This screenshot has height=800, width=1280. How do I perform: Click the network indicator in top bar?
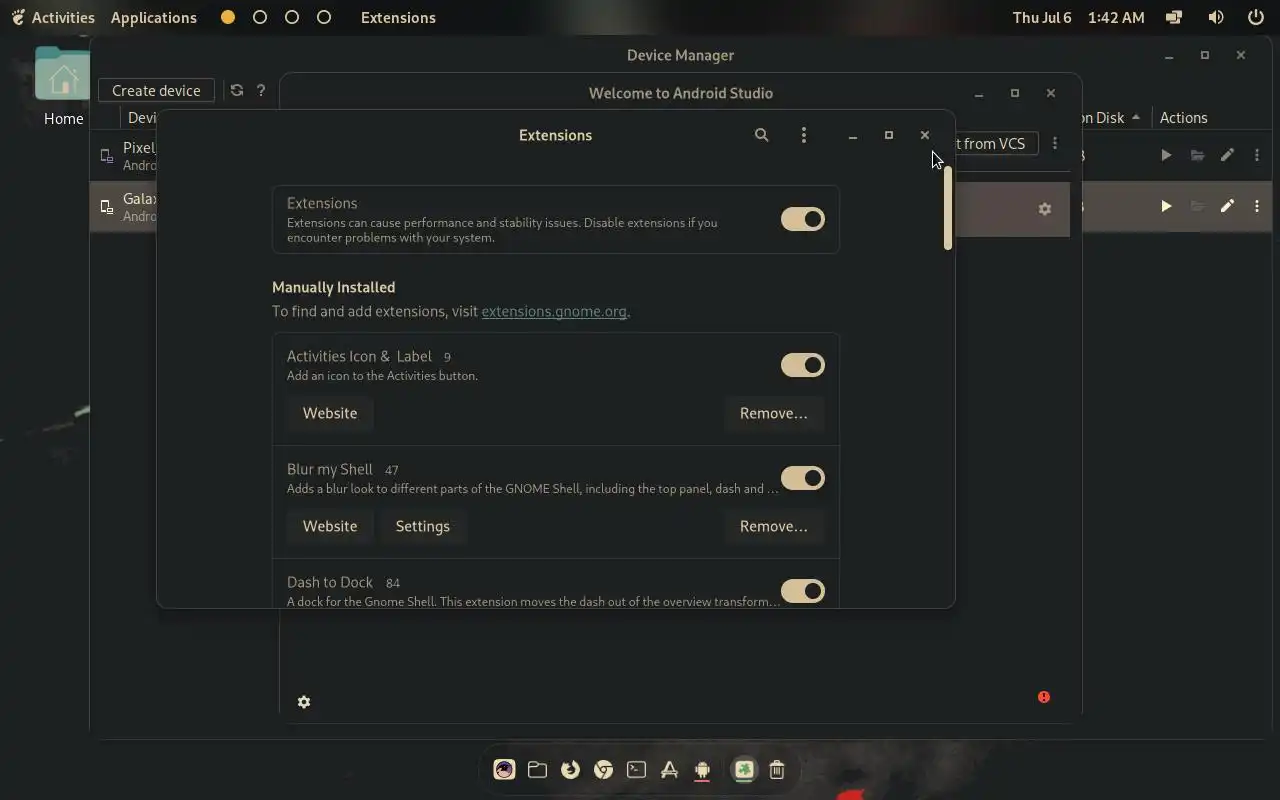1174,17
